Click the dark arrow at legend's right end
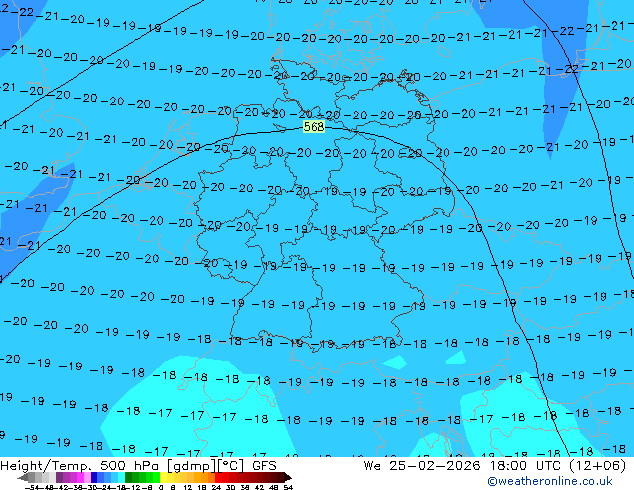This screenshot has width=634, height=490. [287, 477]
